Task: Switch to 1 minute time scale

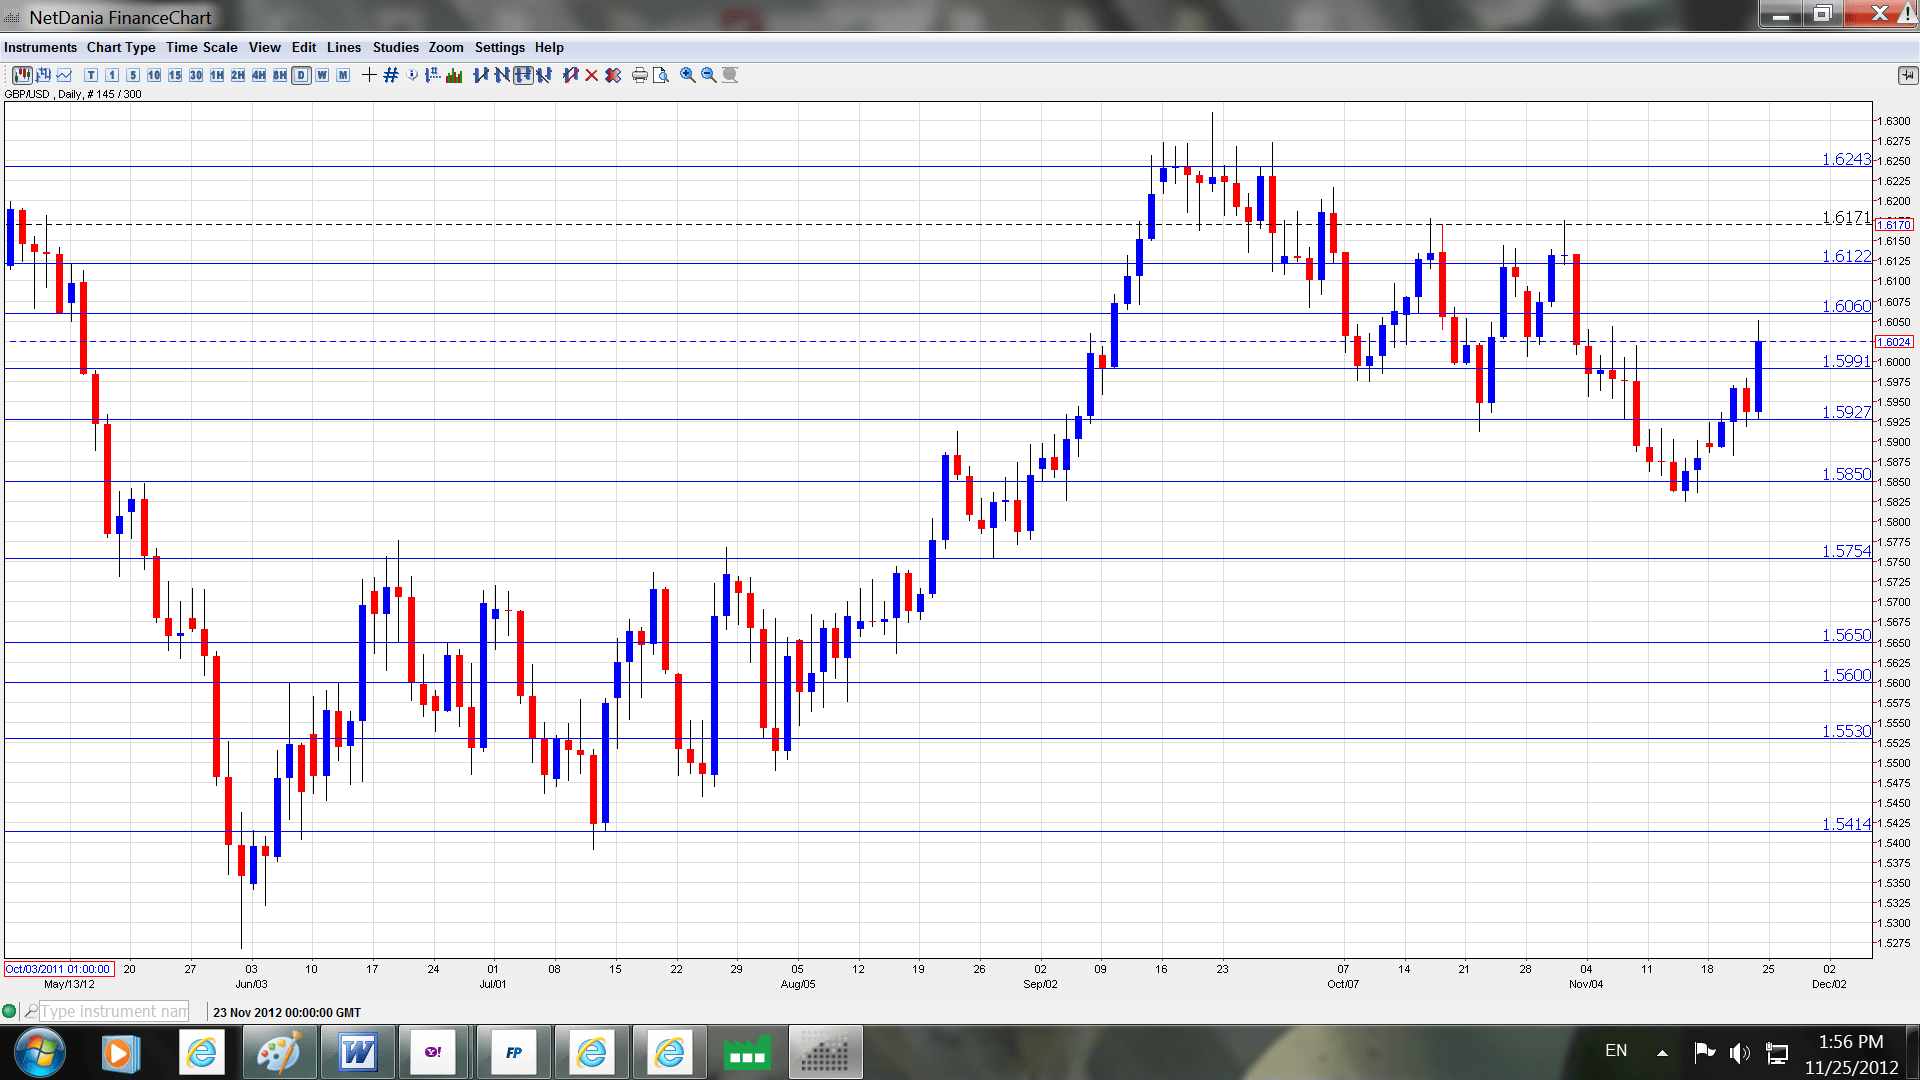Action: click(112, 75)
